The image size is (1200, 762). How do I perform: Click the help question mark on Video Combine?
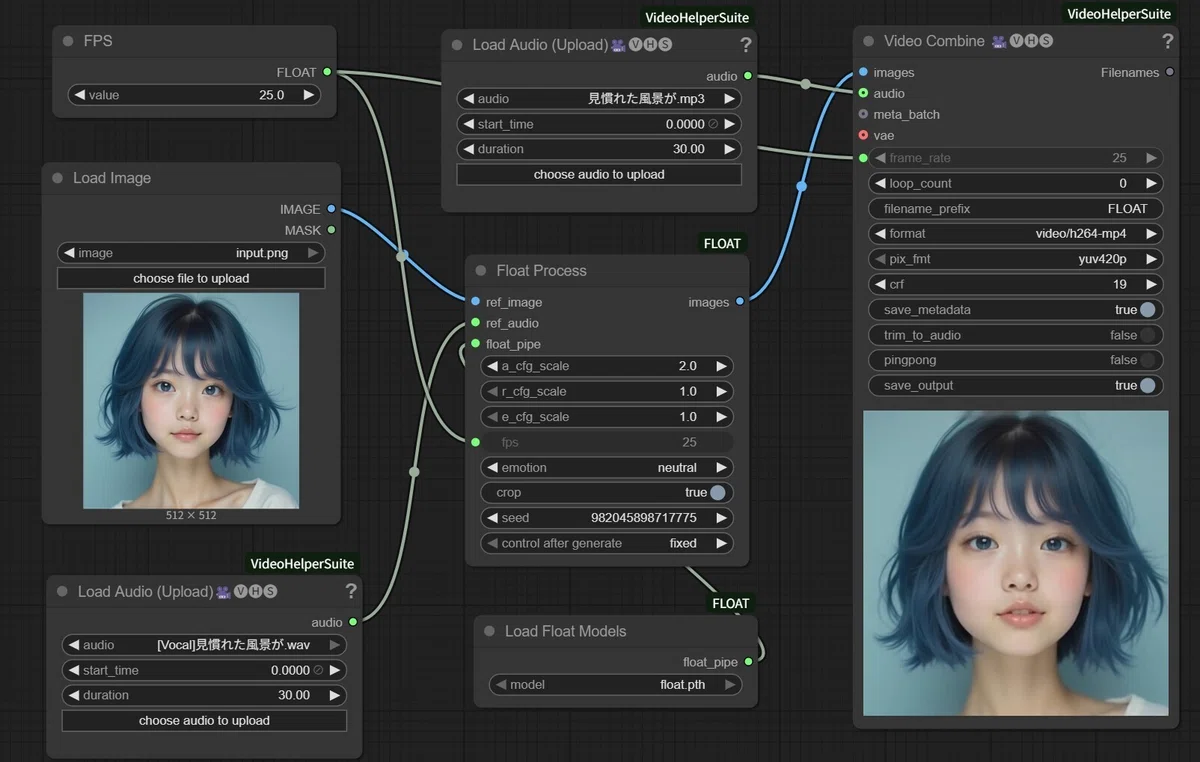coord(1167,41)
